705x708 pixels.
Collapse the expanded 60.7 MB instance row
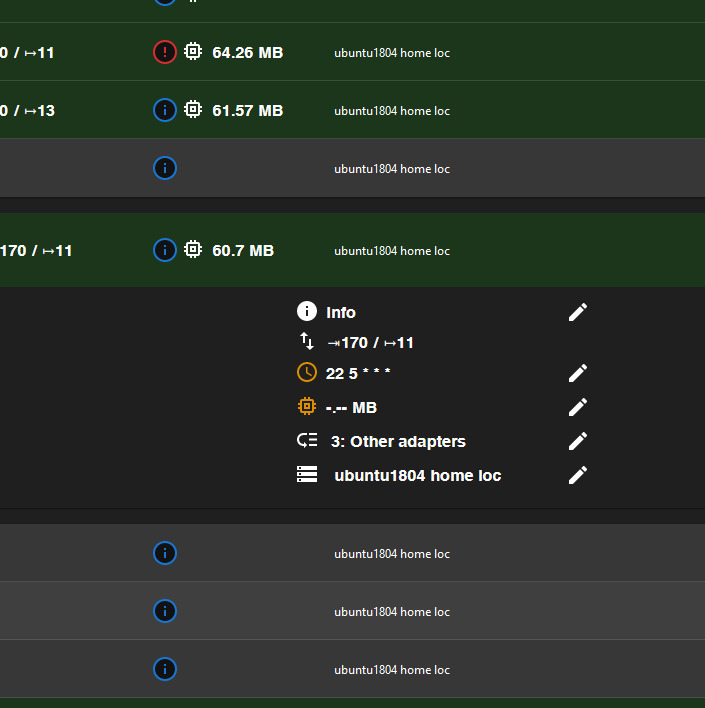point(352,250)
